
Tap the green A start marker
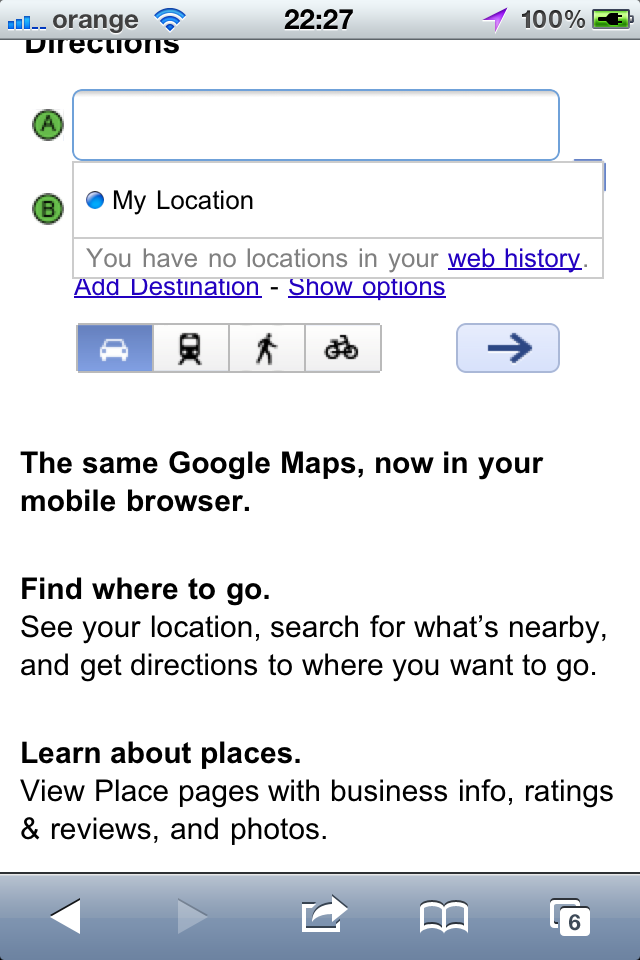click(x=48, y=126)
